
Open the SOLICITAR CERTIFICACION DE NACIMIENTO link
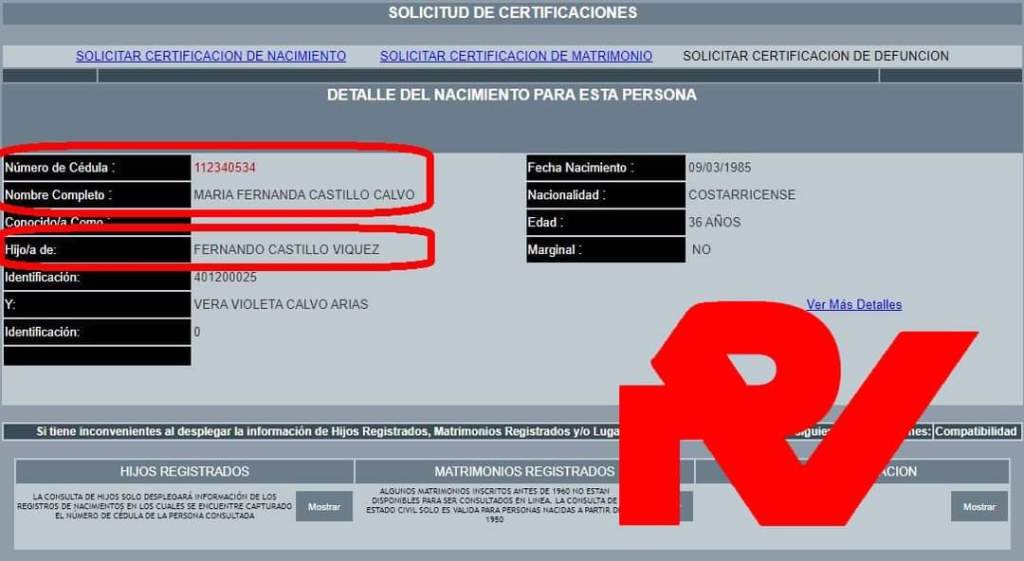pyautogui.click(x=211, y=56)
